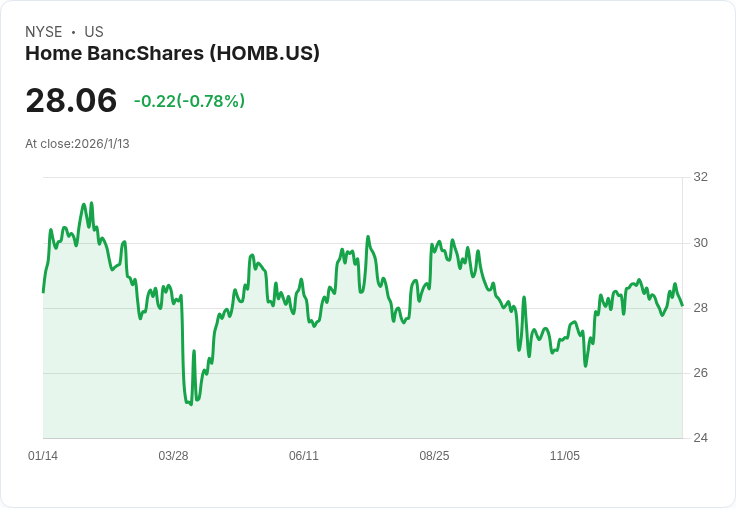
Task: Select the 03/28 date on x-axis
Action: (173, 456)
